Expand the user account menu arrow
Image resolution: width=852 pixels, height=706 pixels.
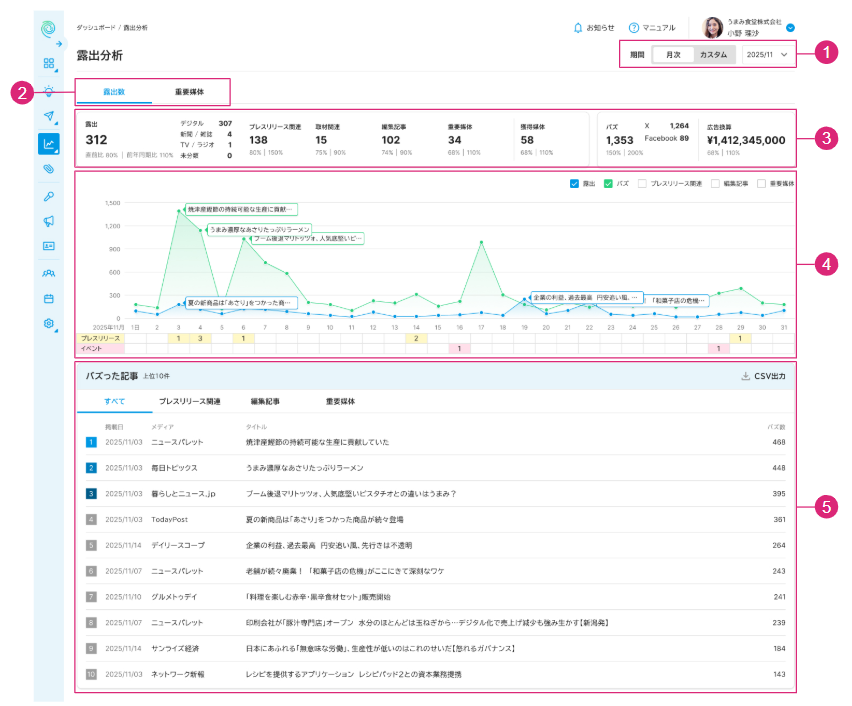pyautogui.click(x=791, y=29)
